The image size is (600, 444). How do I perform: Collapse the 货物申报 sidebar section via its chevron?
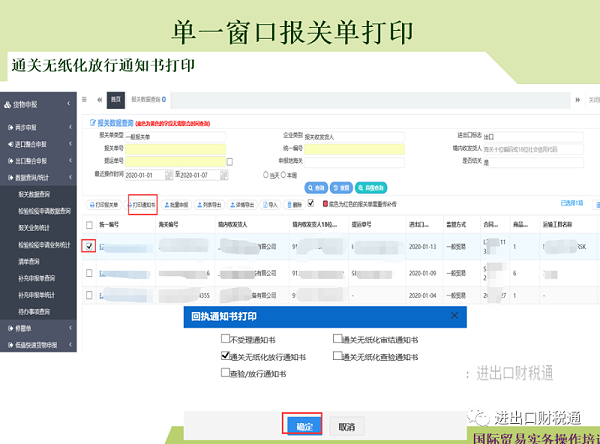coord(69,104)
